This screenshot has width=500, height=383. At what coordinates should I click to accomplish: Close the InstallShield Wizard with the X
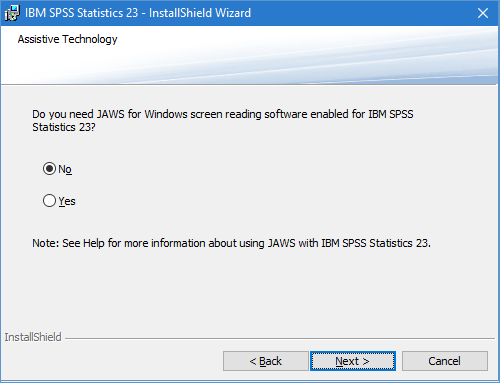coord(483,13)
